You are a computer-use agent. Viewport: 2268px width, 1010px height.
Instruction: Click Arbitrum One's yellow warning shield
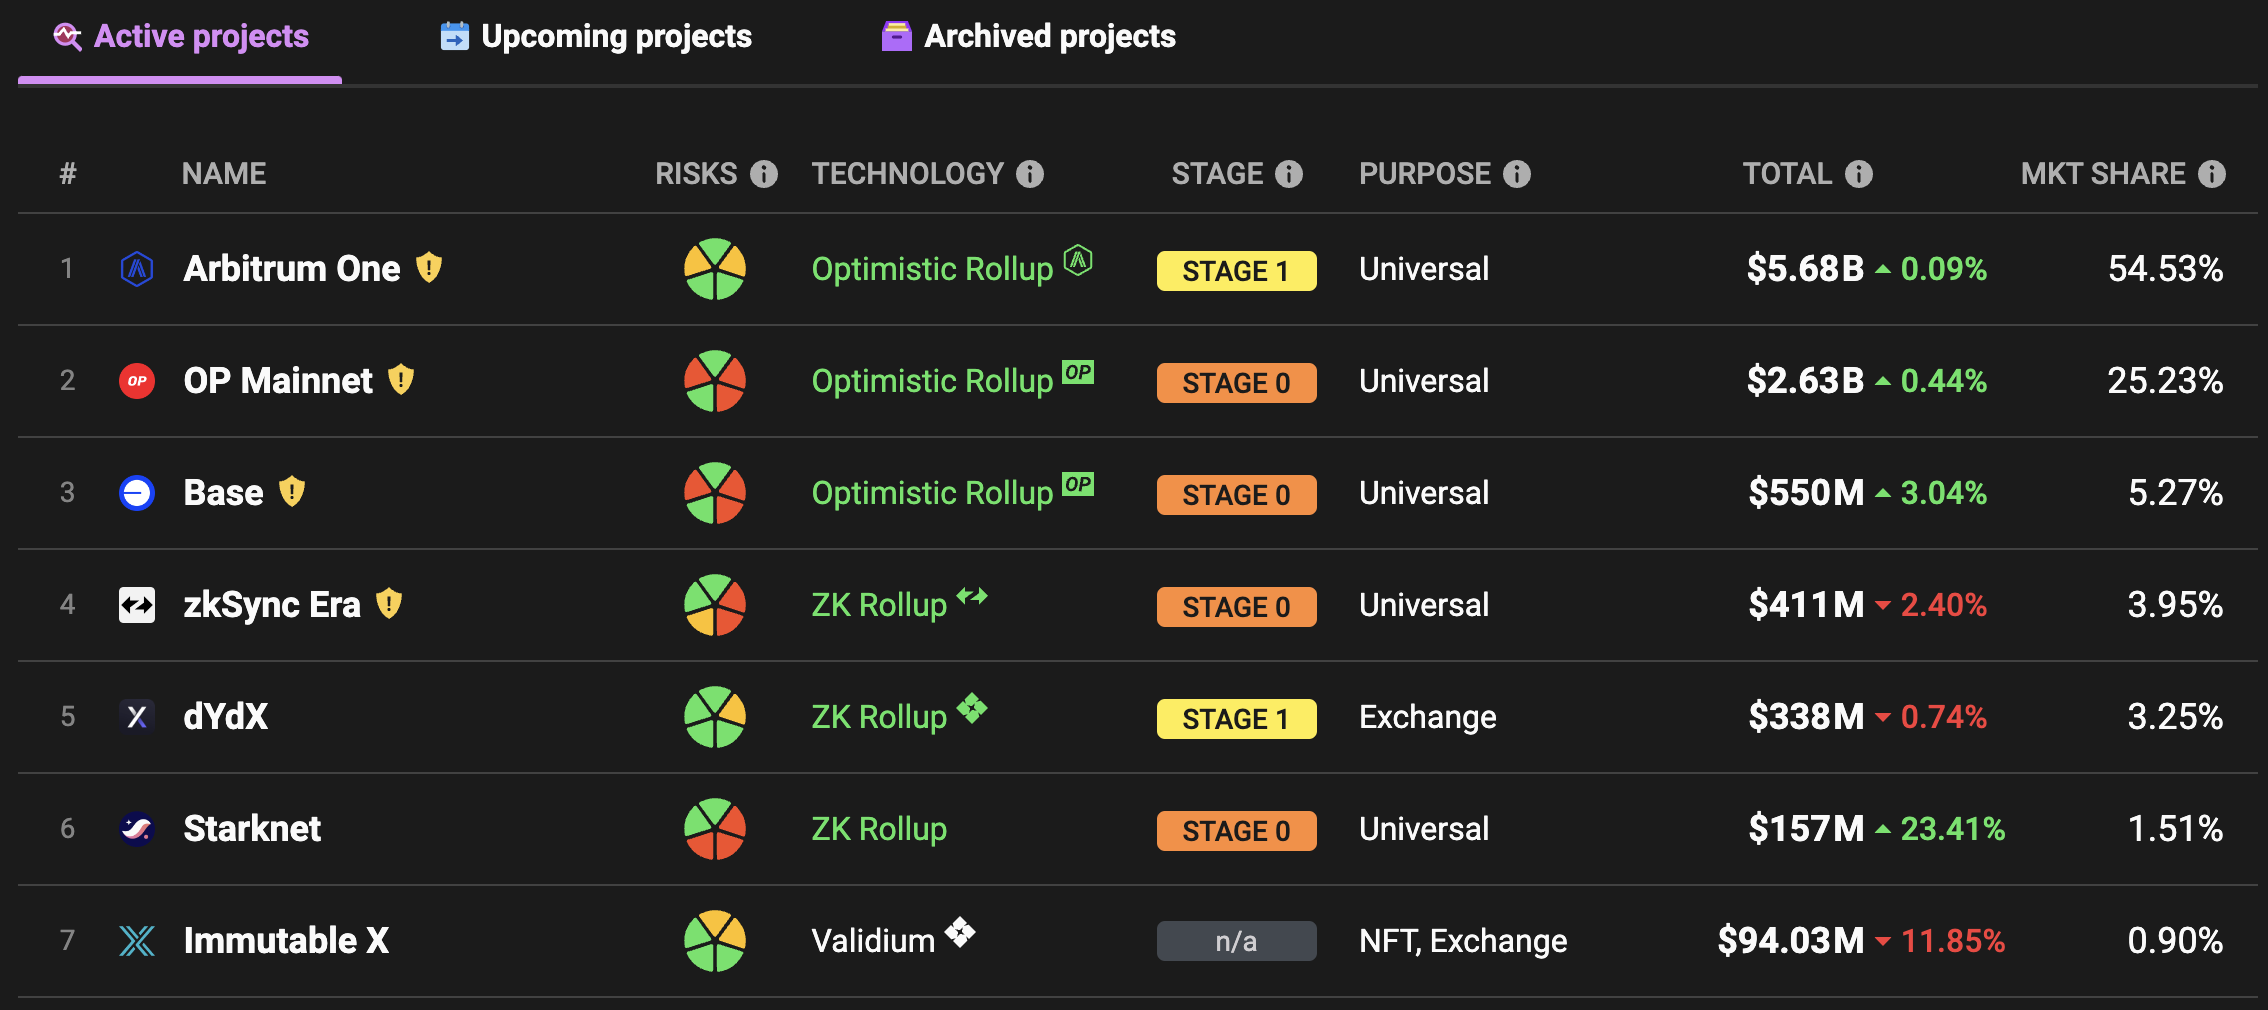429,267
